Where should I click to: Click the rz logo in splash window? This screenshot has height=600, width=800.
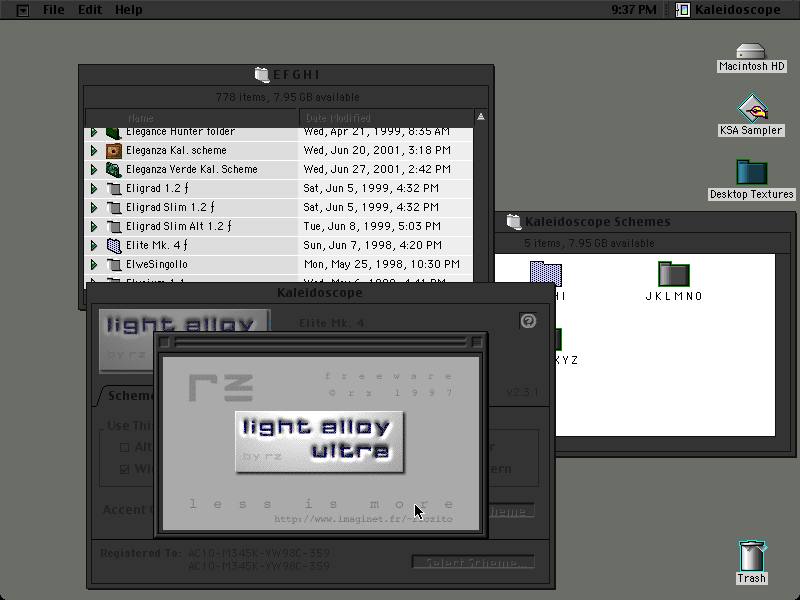[220, 388]
